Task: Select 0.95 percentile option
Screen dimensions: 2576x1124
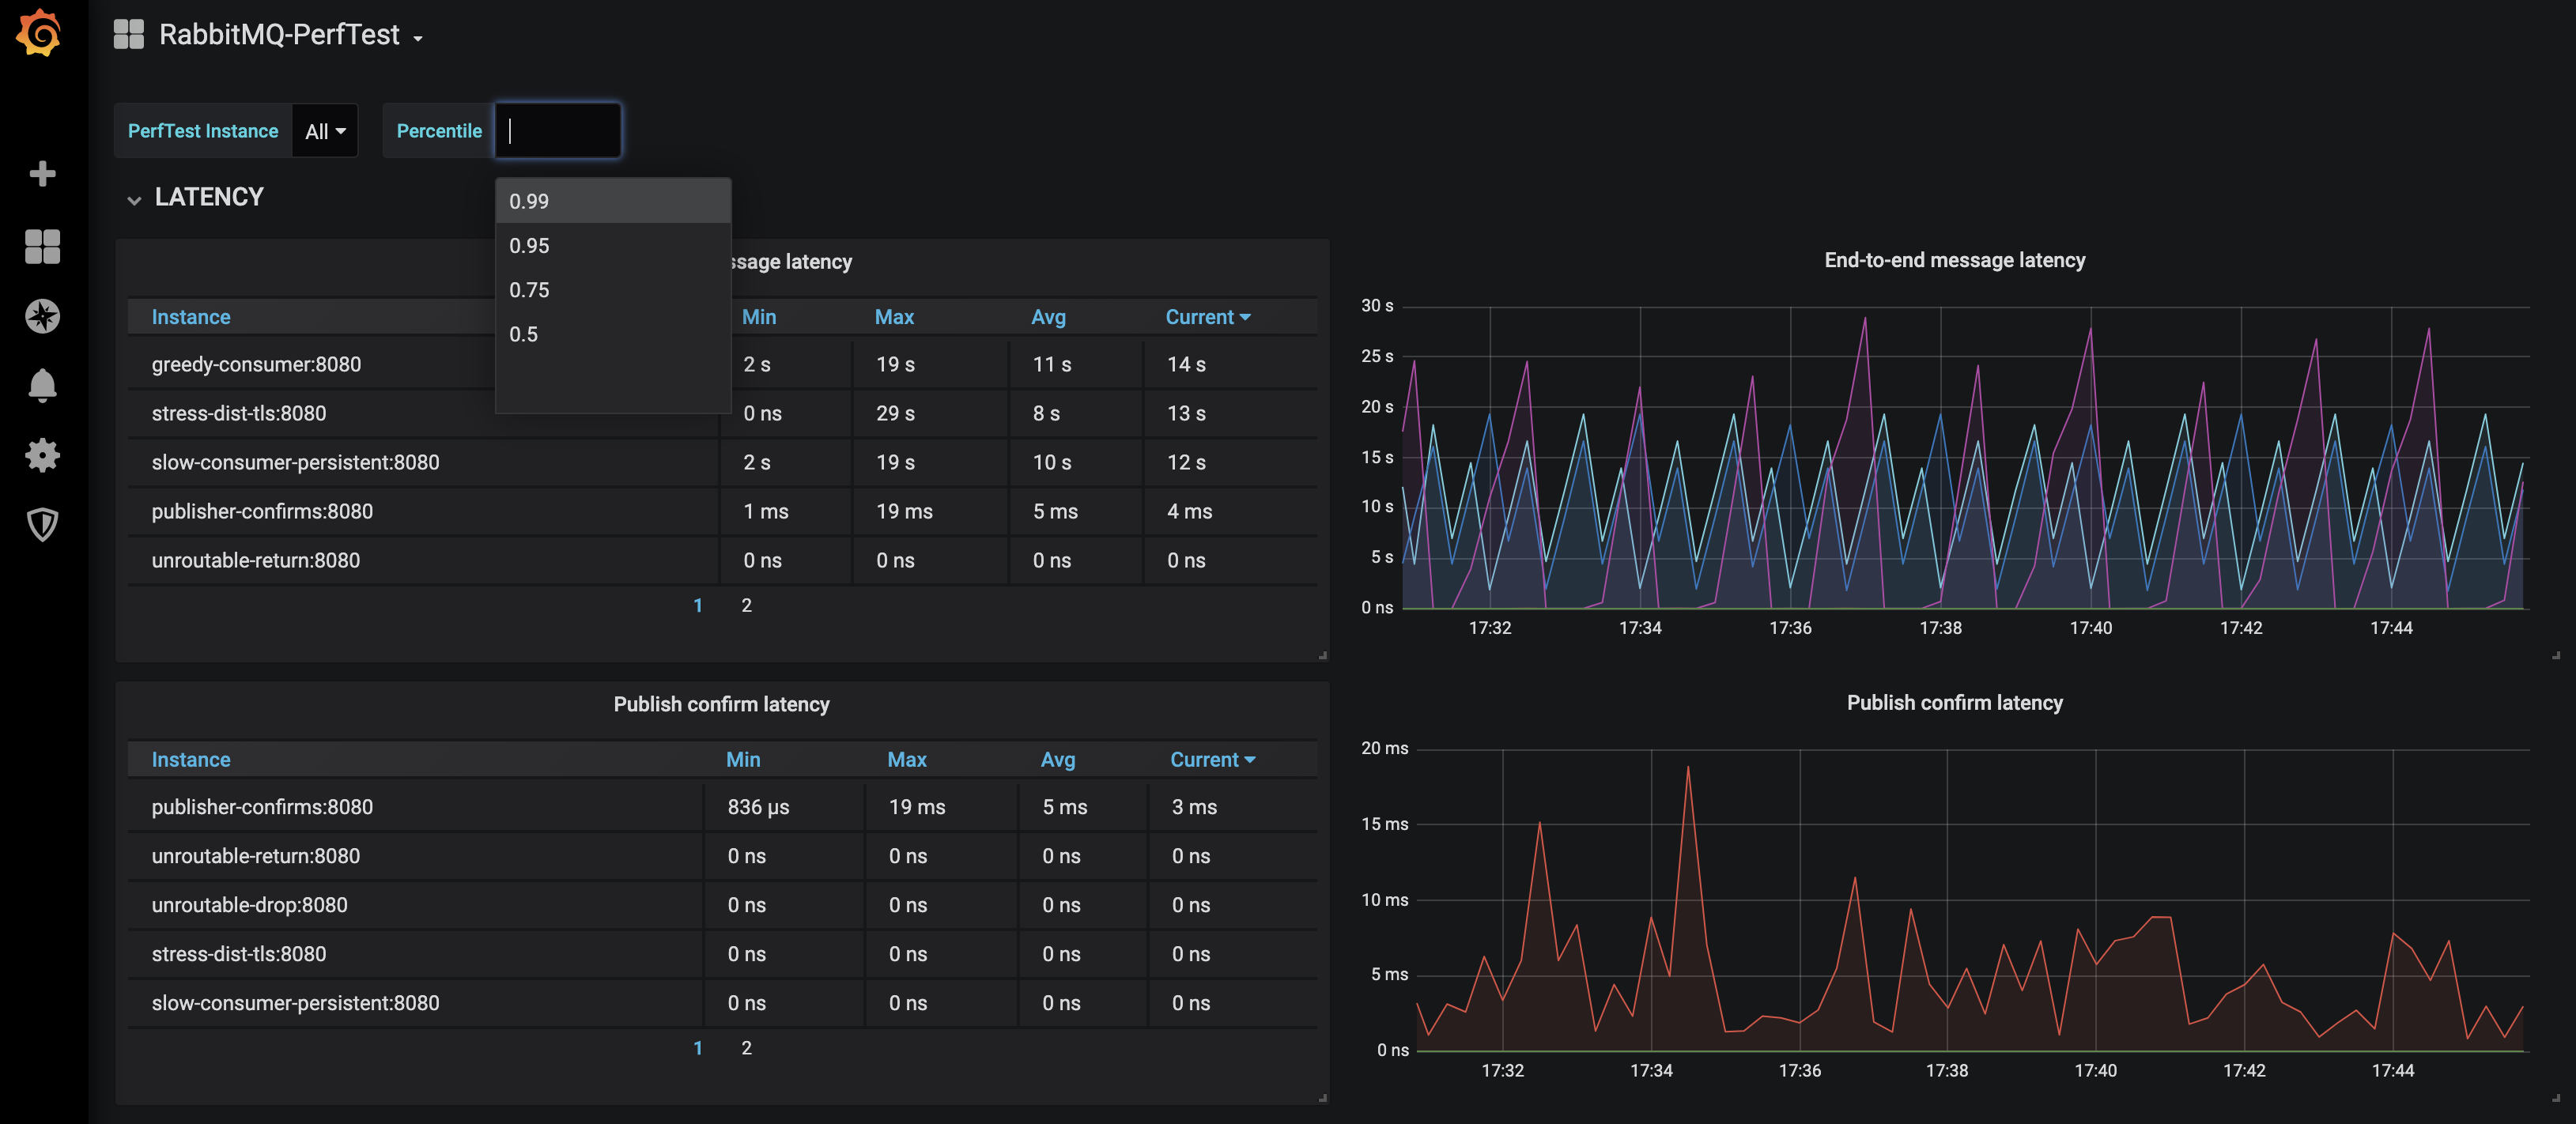Action: [x=530, y=246]
